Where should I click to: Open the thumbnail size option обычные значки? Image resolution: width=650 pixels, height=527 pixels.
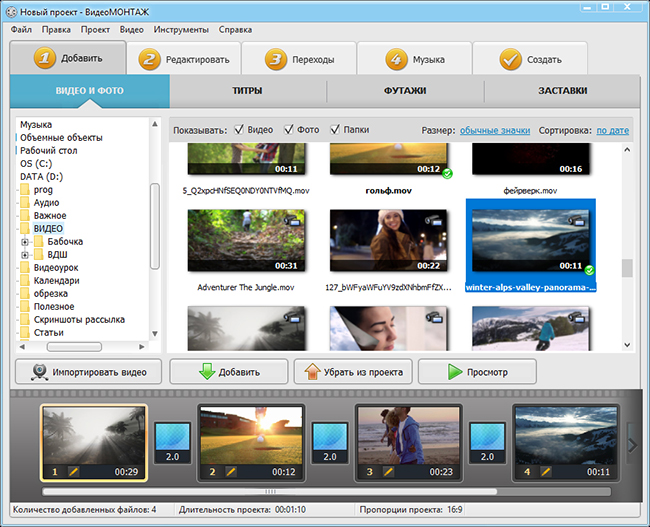(x=494, y=130)
